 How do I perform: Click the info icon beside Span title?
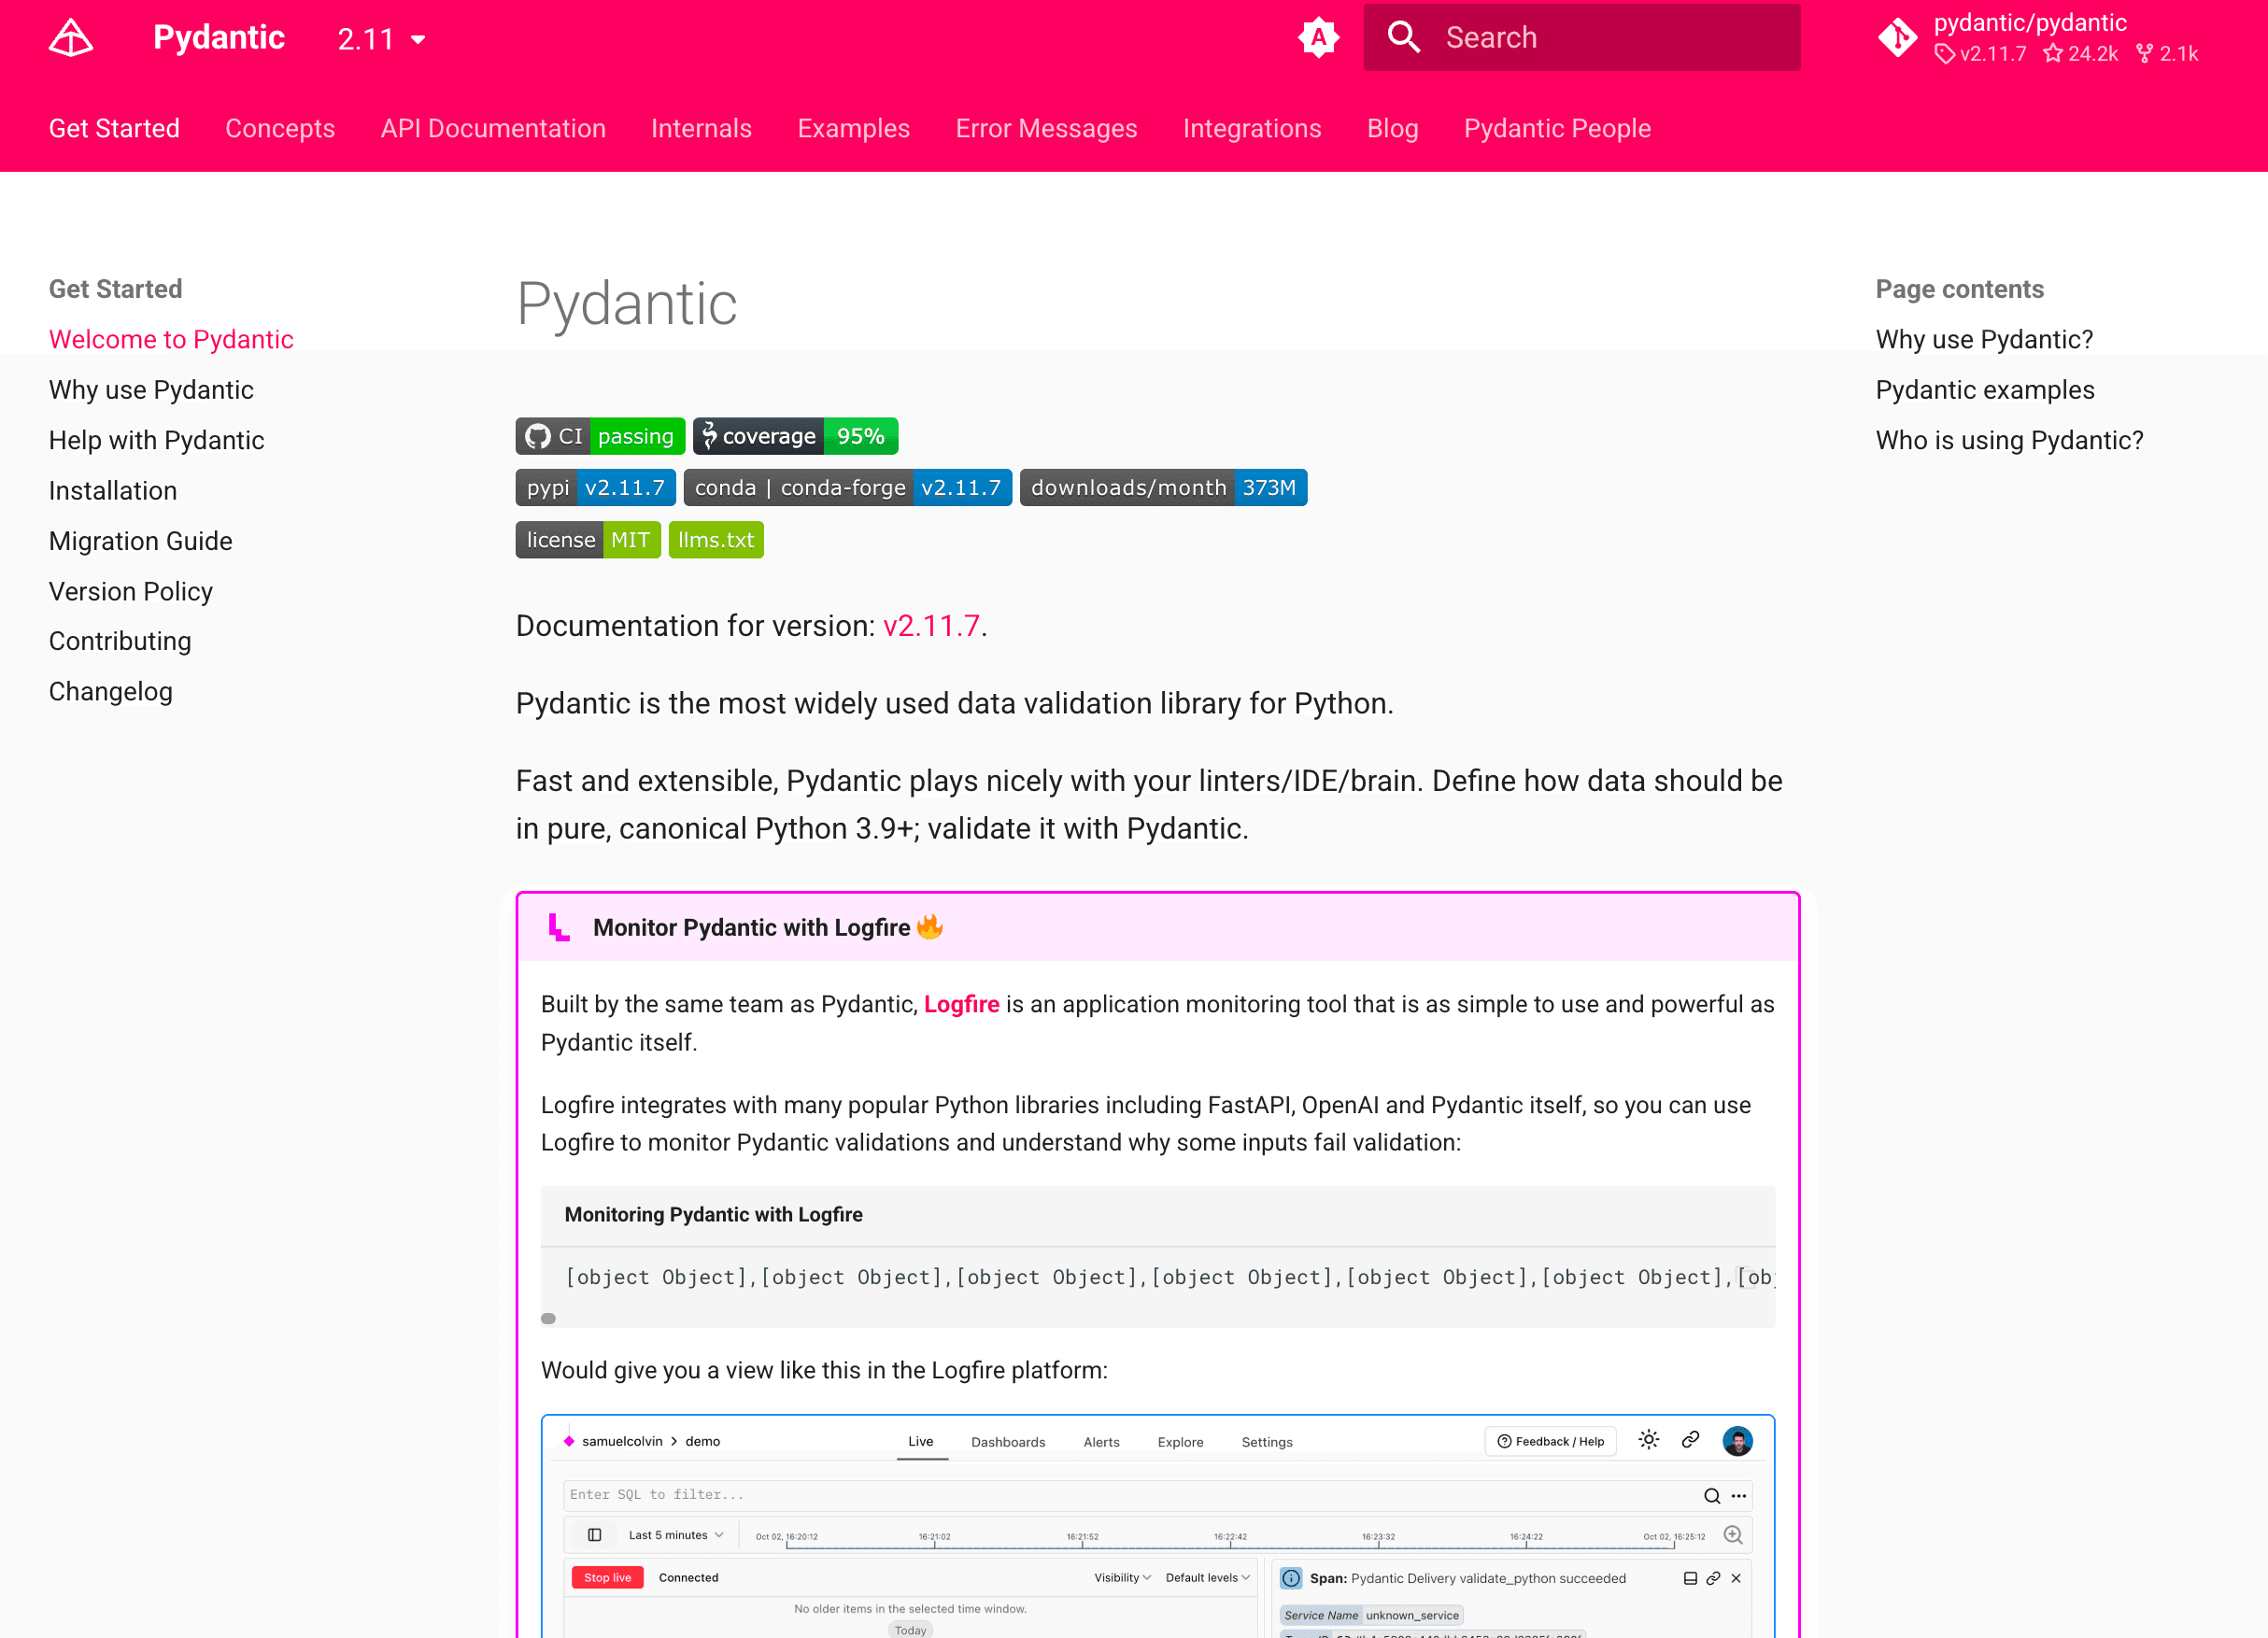pyautogui.click(x=1291, y=1578)
